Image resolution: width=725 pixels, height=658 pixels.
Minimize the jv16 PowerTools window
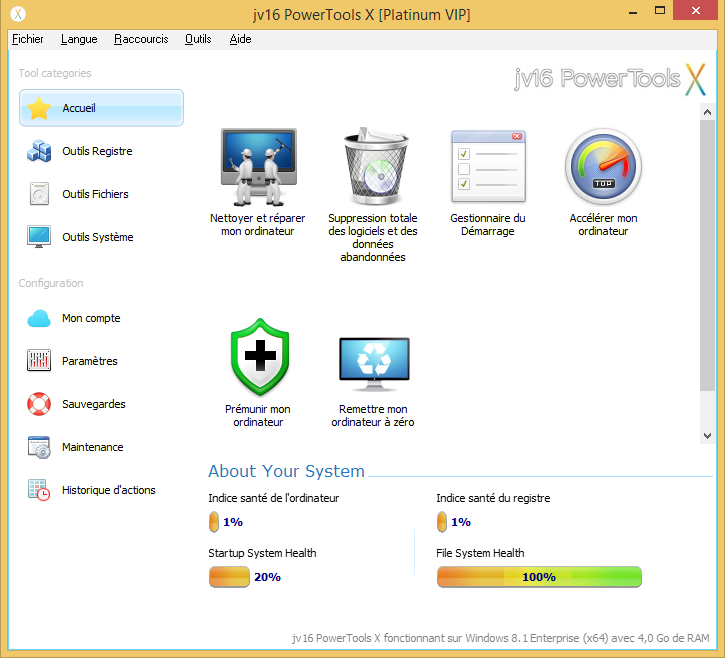coord(633,12)
